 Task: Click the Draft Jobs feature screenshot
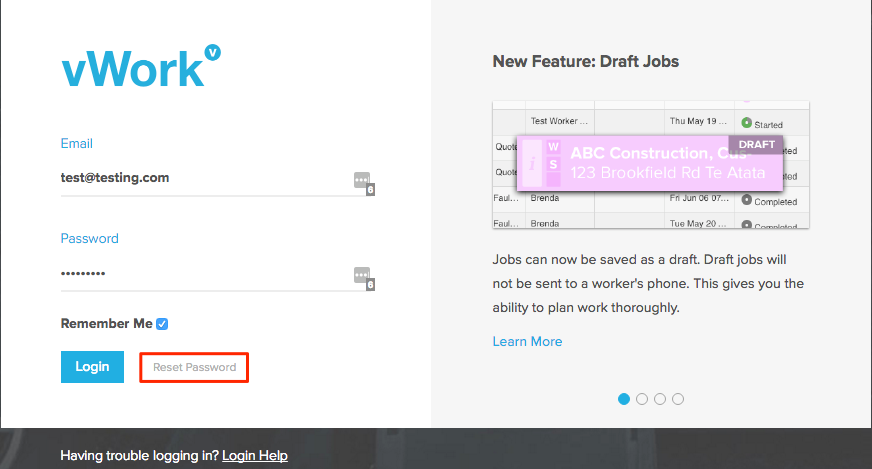tap(651, 165)
